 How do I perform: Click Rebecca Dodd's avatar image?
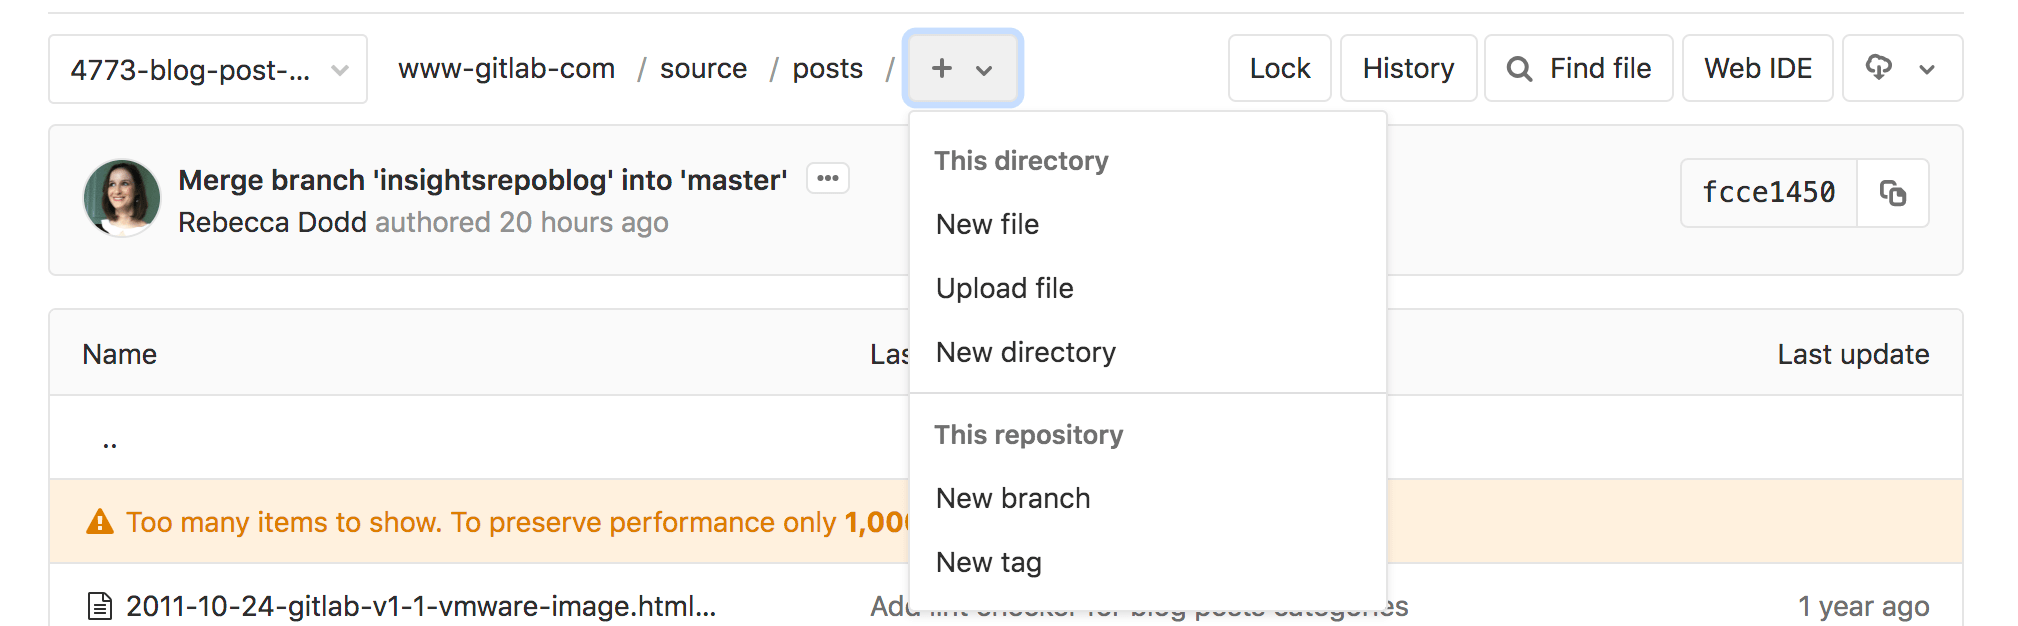click(x=122, y=198)
